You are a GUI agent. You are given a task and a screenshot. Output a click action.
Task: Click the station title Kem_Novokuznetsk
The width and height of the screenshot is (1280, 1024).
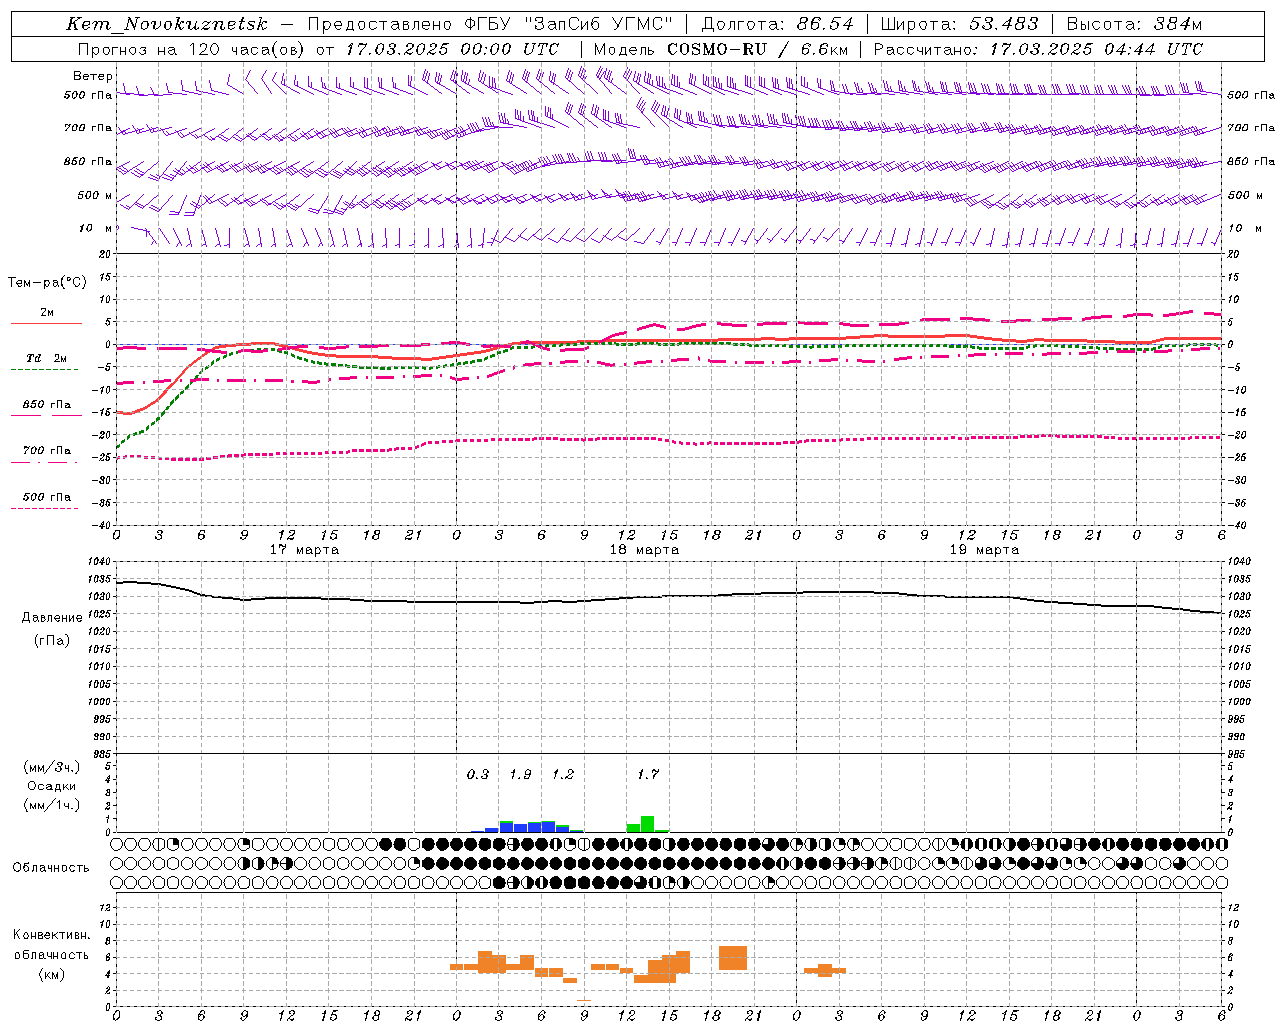(x=168, y=24)
